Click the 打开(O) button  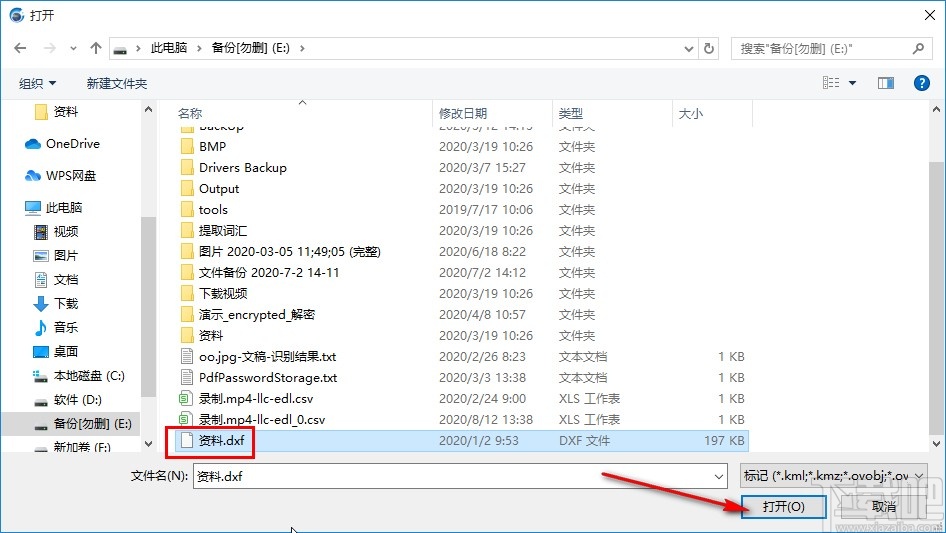coord(783,506)
